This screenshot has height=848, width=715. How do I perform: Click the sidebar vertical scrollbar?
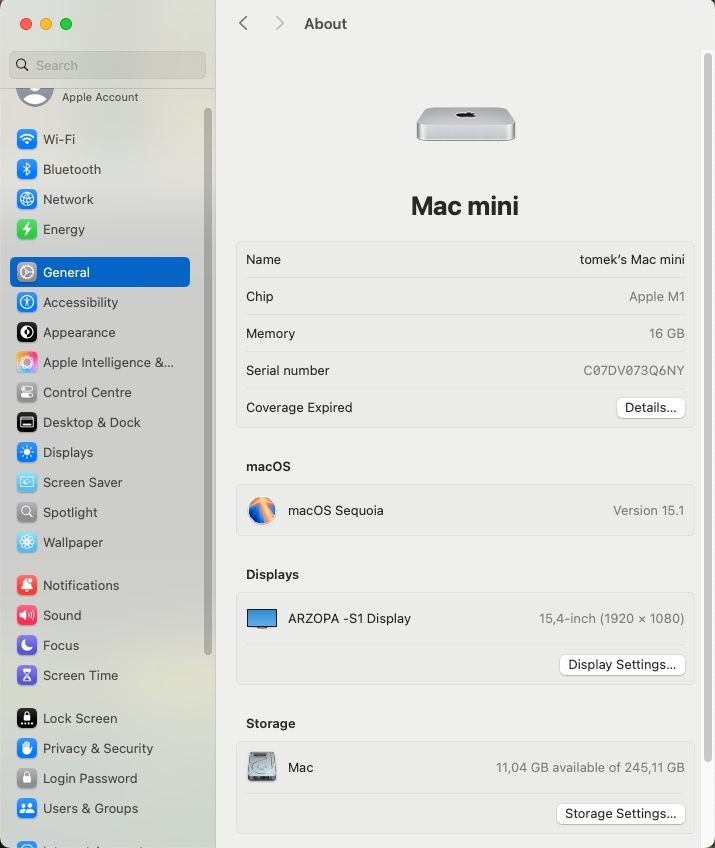click(x=208, y=381)
